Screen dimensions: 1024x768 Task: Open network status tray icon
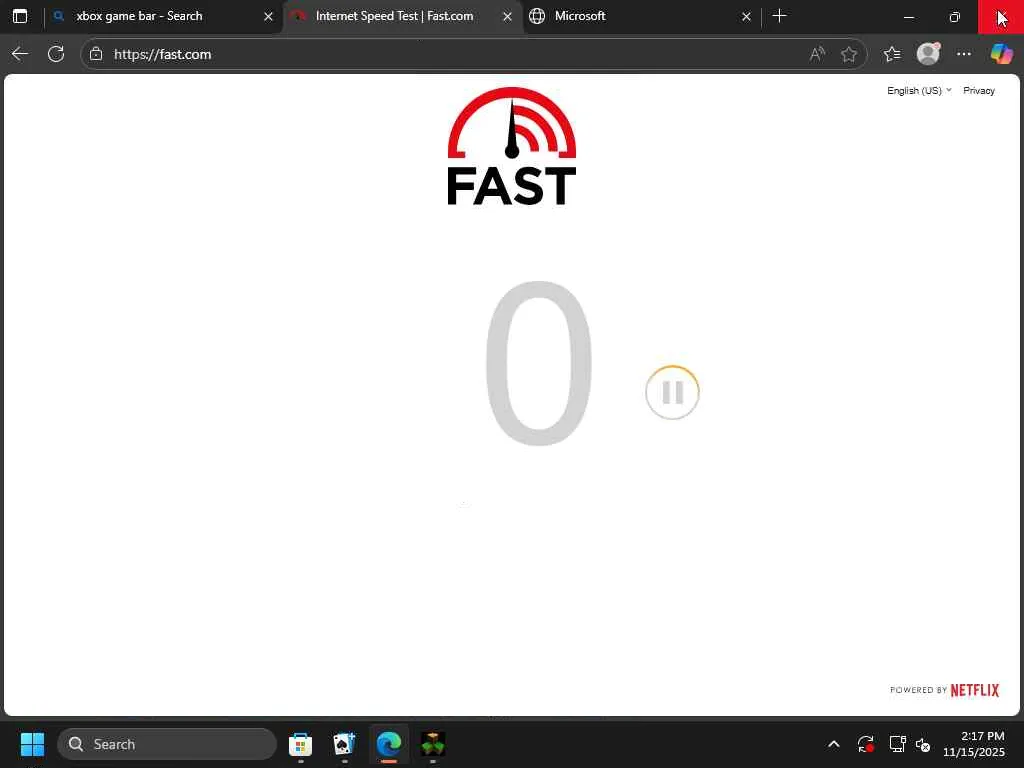897,744
